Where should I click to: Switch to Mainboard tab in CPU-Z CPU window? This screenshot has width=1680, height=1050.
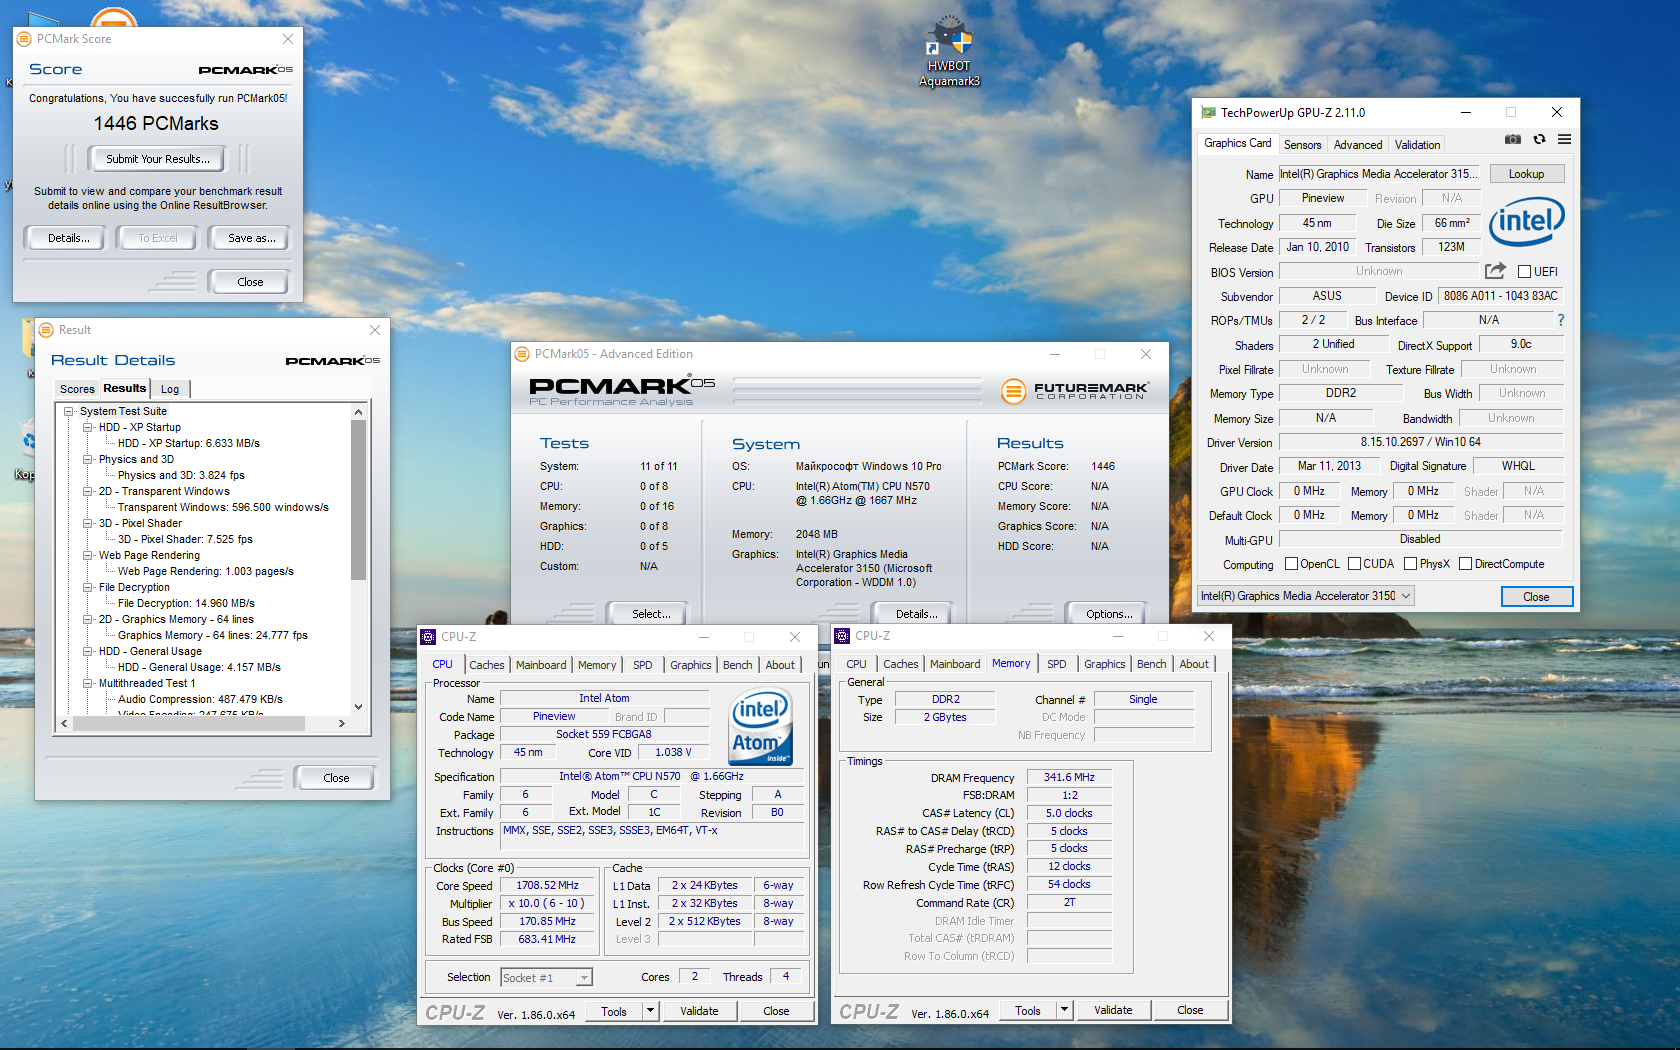[541, 665]
